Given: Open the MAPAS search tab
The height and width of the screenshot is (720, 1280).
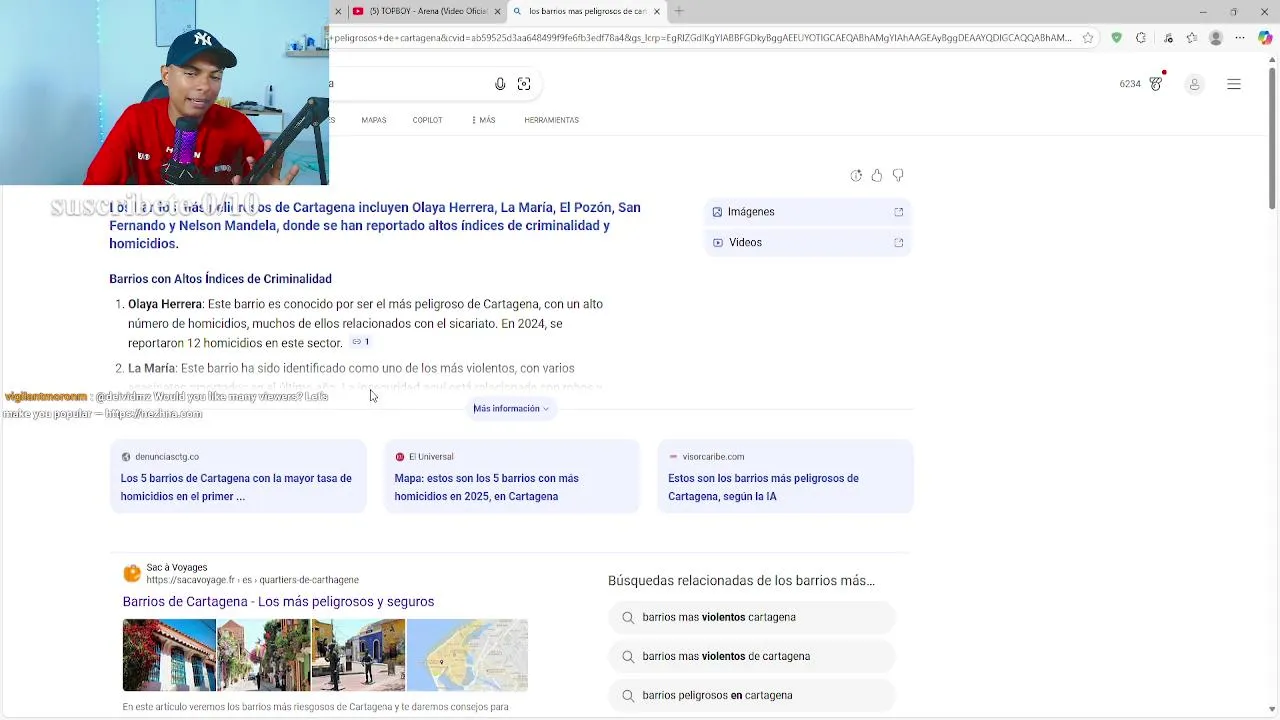Looking at the screenshot, I should pyautogui.click(x=374, y=120).
